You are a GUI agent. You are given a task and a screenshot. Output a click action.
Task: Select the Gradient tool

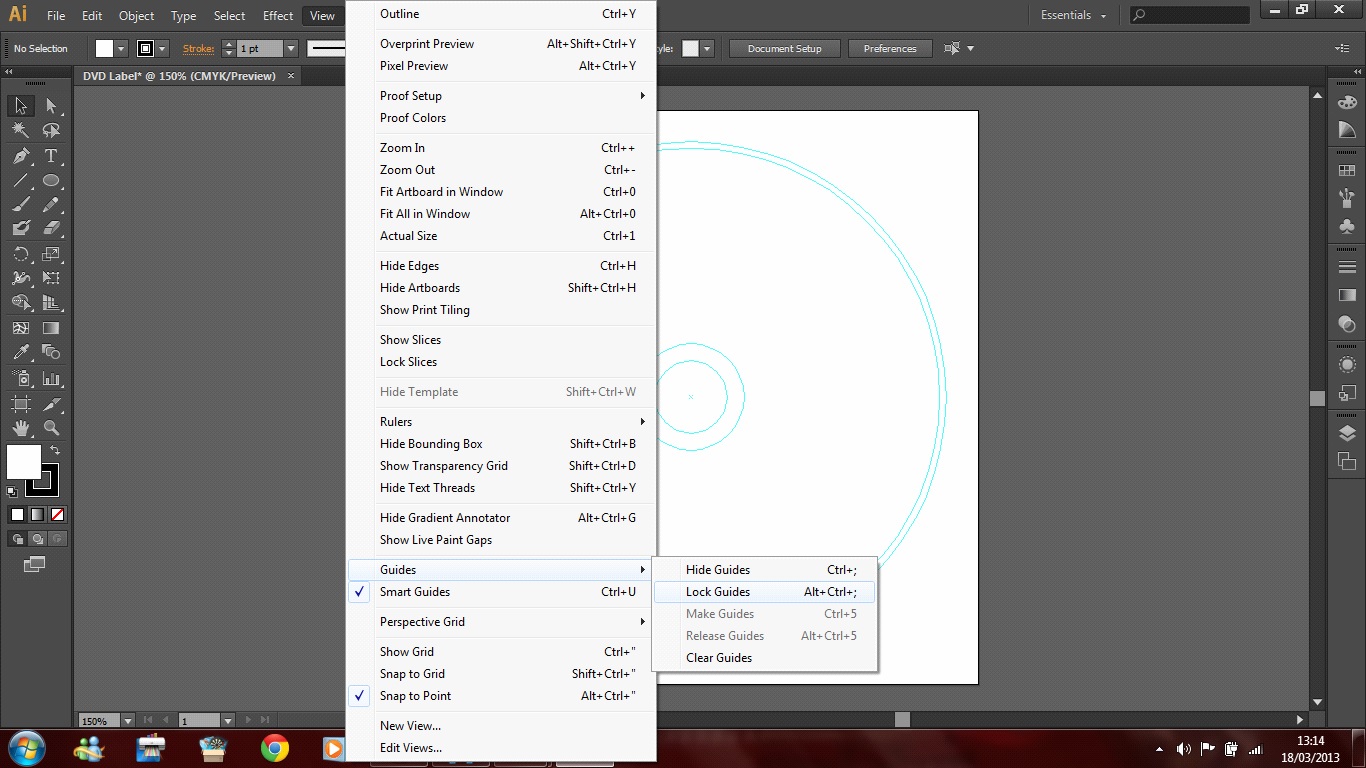[x=51, y=328]
